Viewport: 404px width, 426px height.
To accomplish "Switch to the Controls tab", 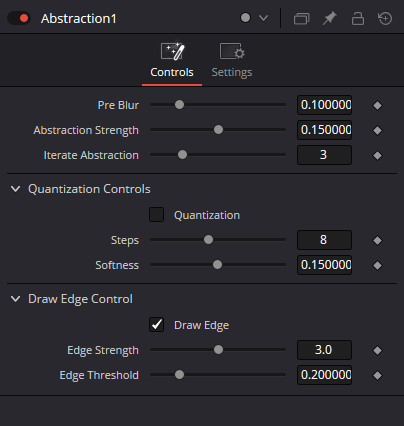I will click(x=172, y=61).
